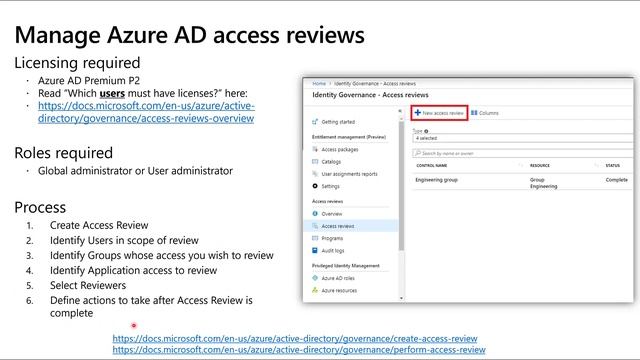Click the Complete status cell
Screen dimensions: 640x360
616,180
